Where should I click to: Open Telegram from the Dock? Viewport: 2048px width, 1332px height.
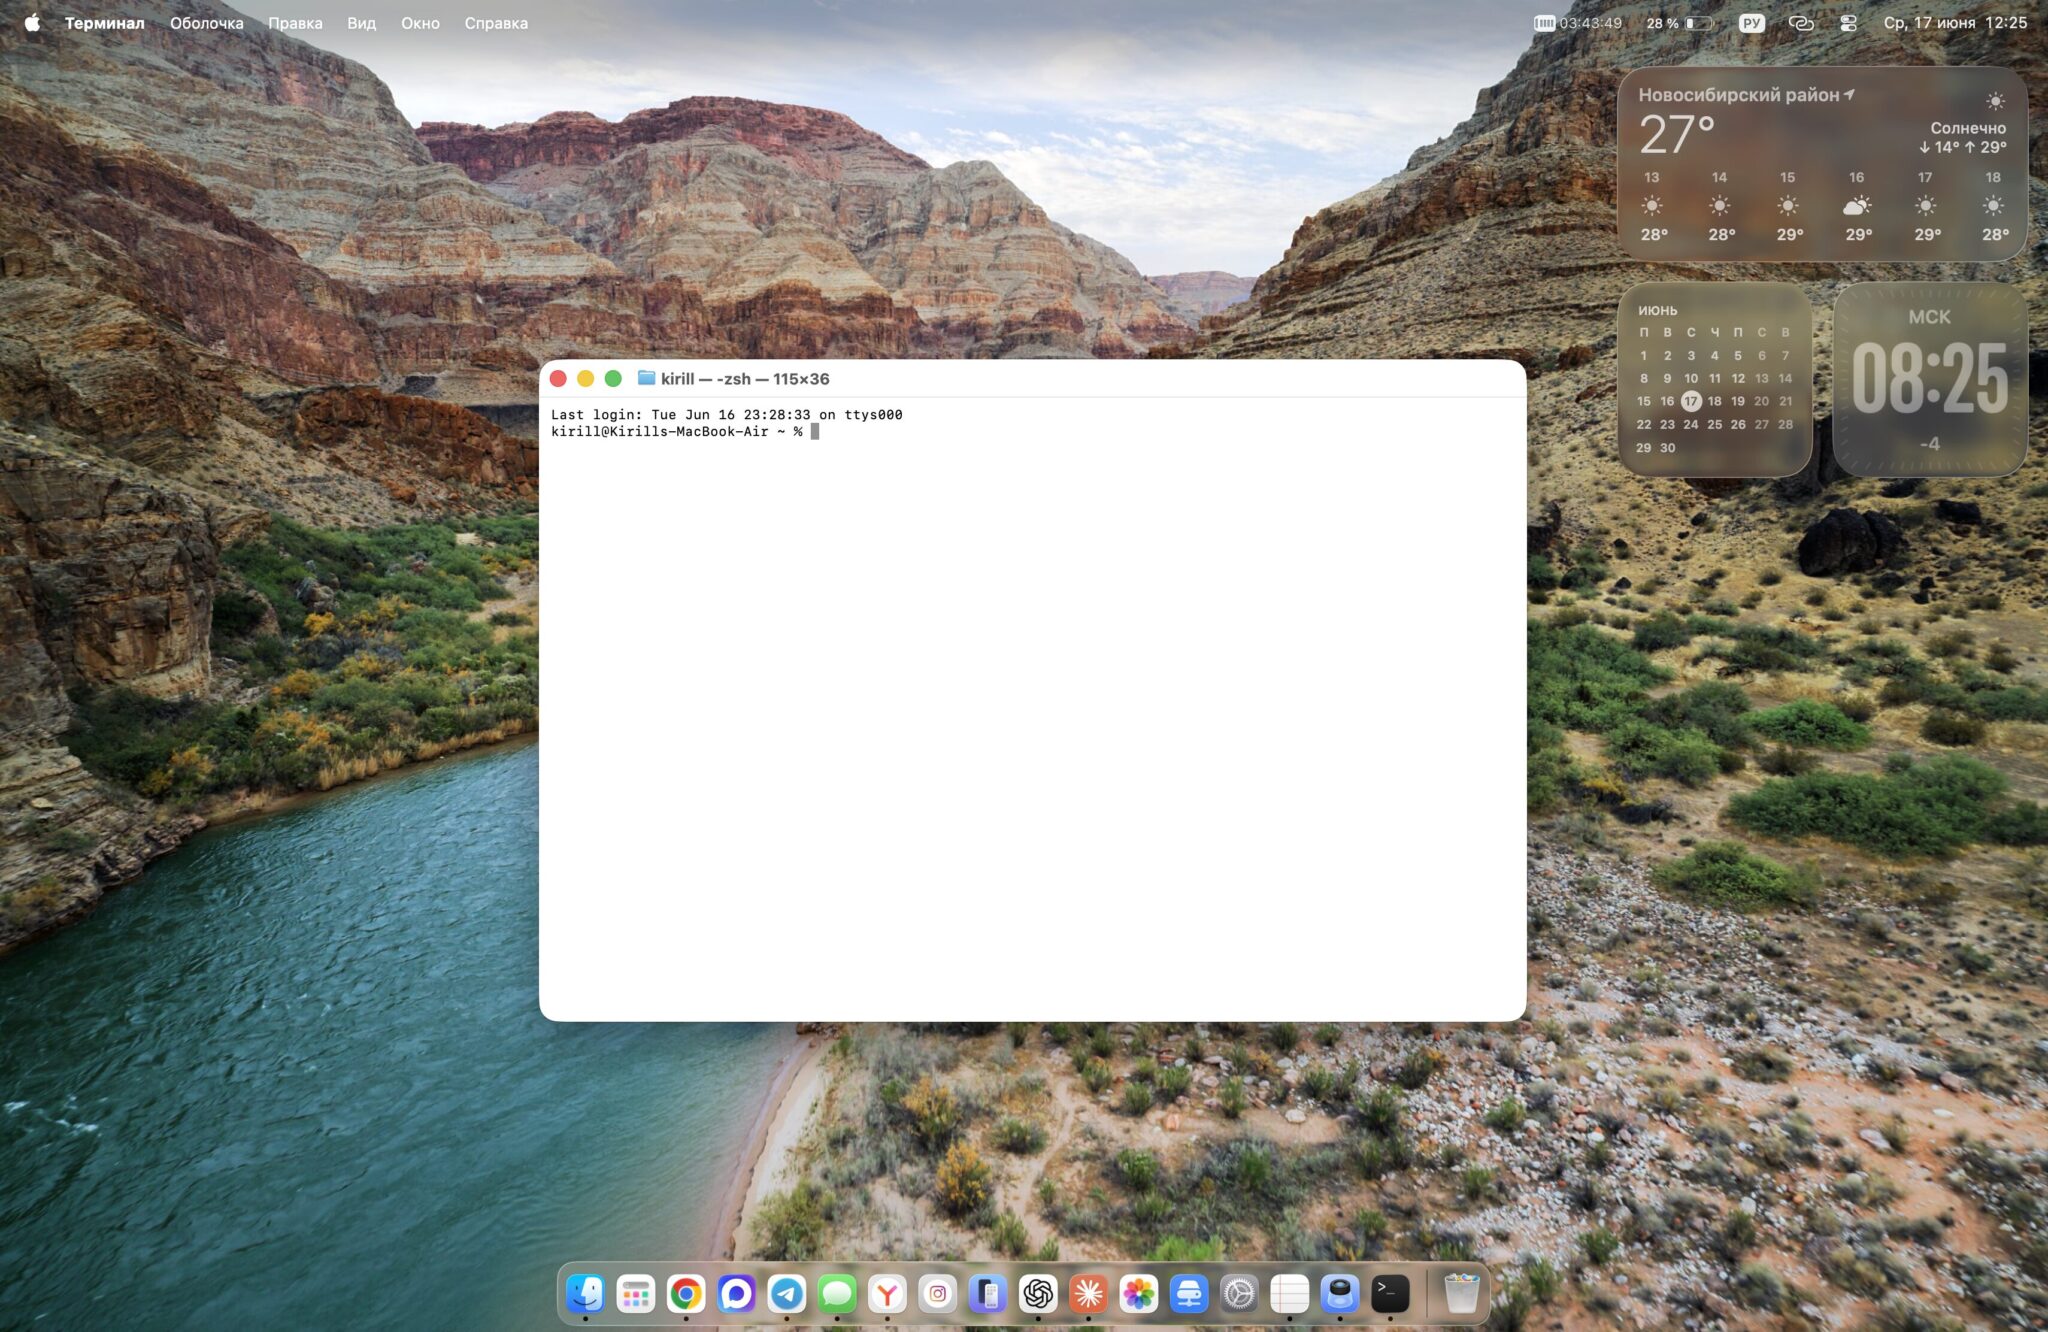[x=787, y=1294]
